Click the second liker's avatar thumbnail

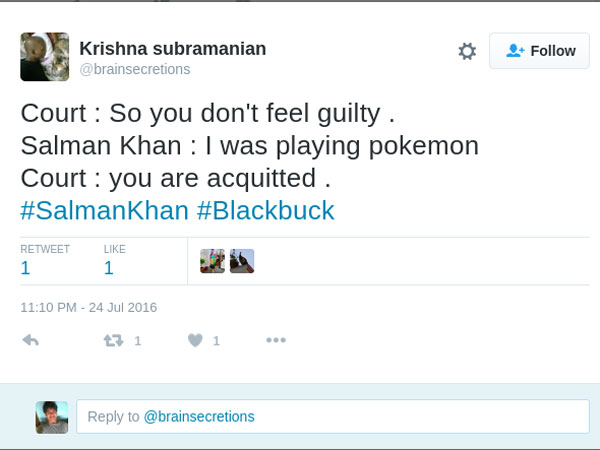pos(242,261)
